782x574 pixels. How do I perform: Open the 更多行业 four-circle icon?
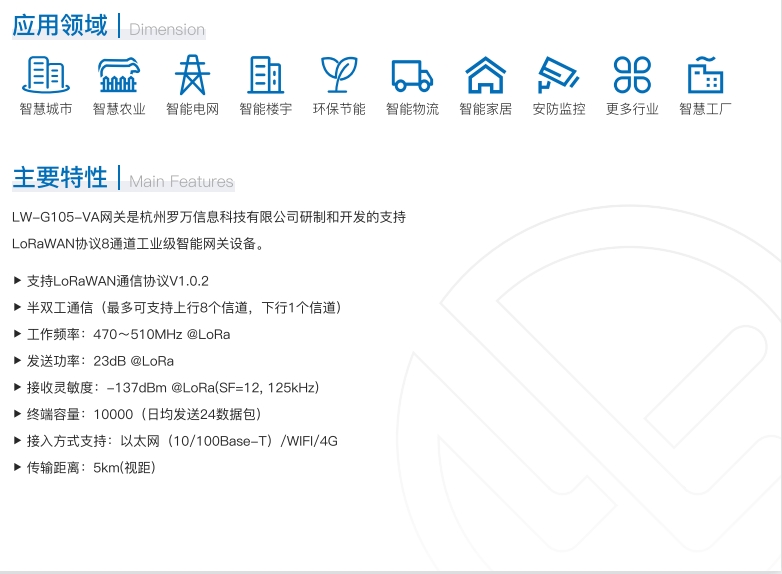[632, 75]
